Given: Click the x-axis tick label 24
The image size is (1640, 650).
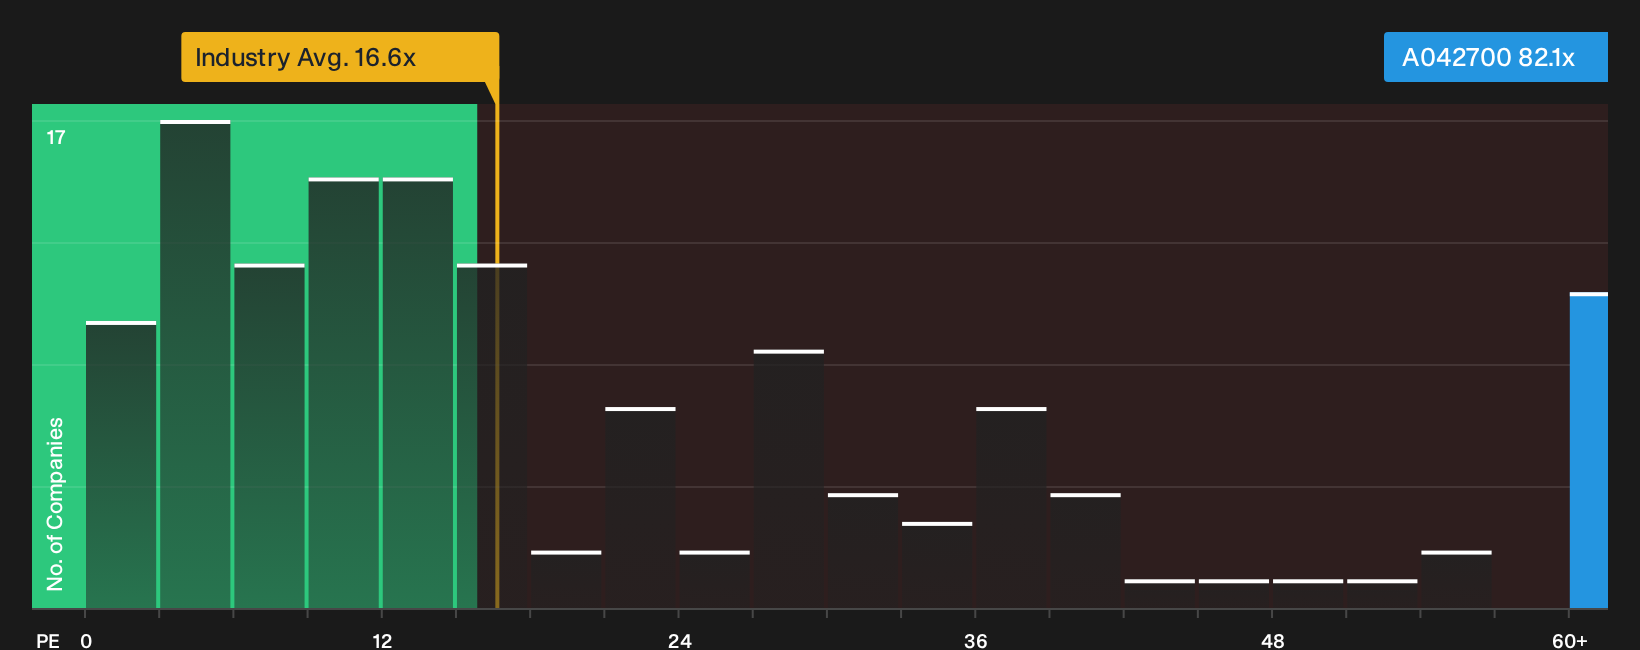Looking at the screenshot, I should 679,641.
